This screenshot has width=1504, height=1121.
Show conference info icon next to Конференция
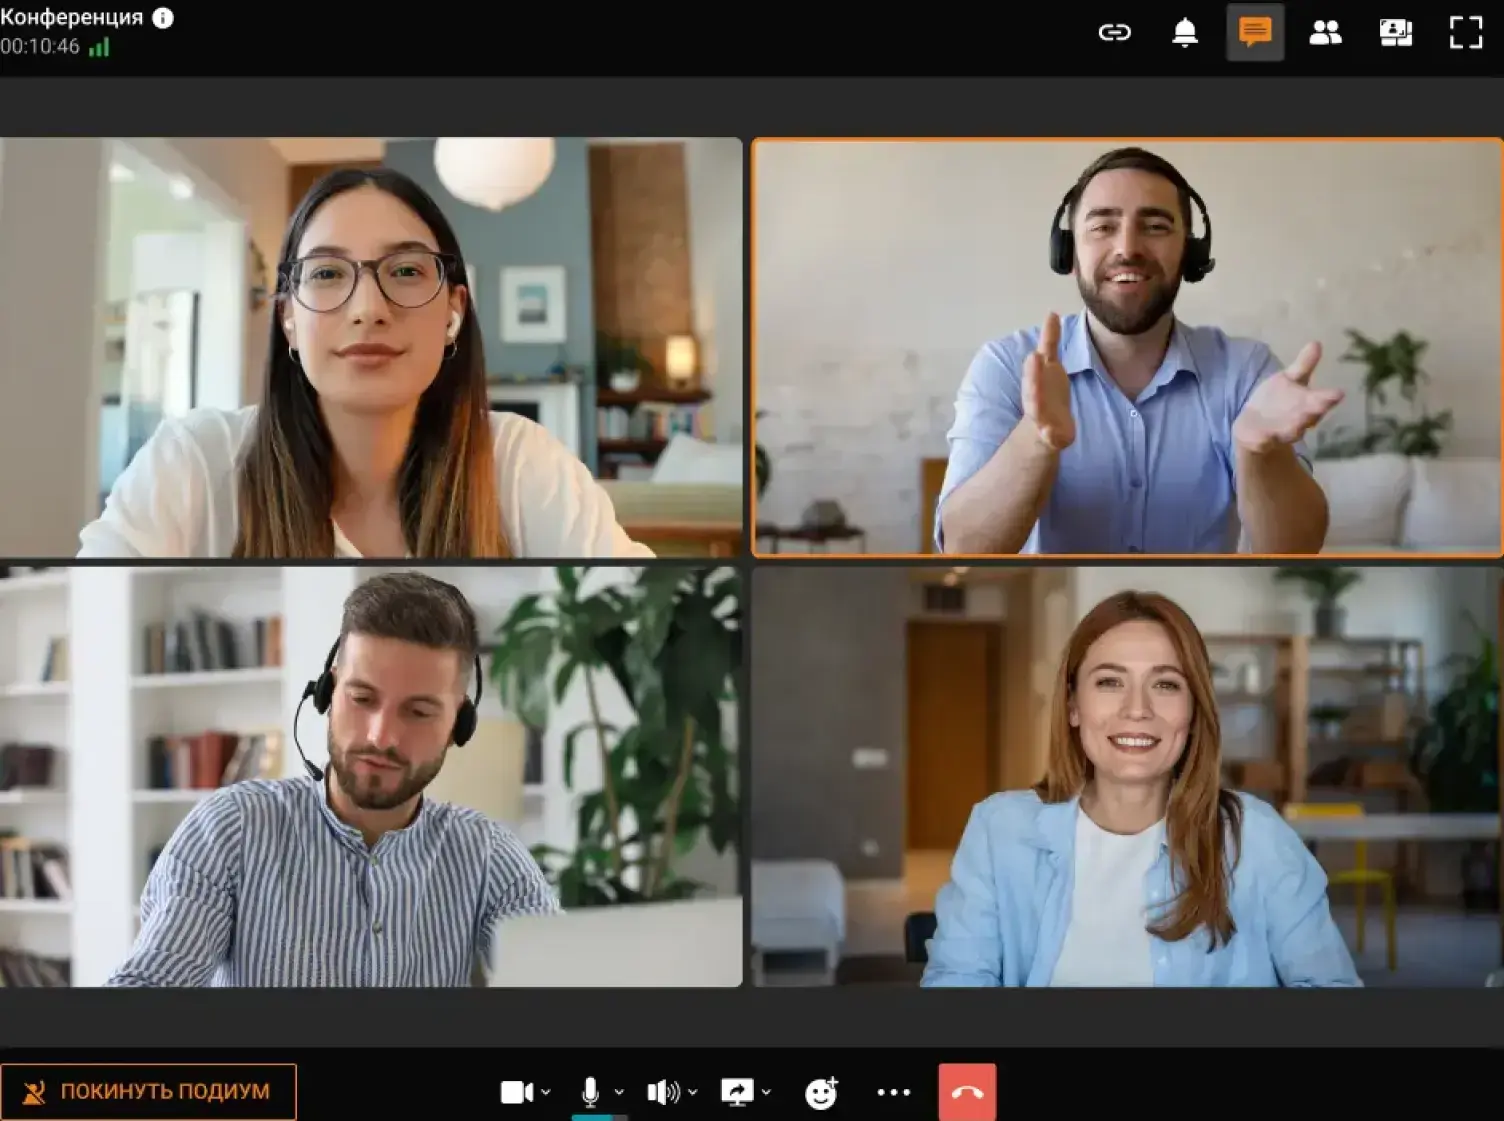[163, 18]
